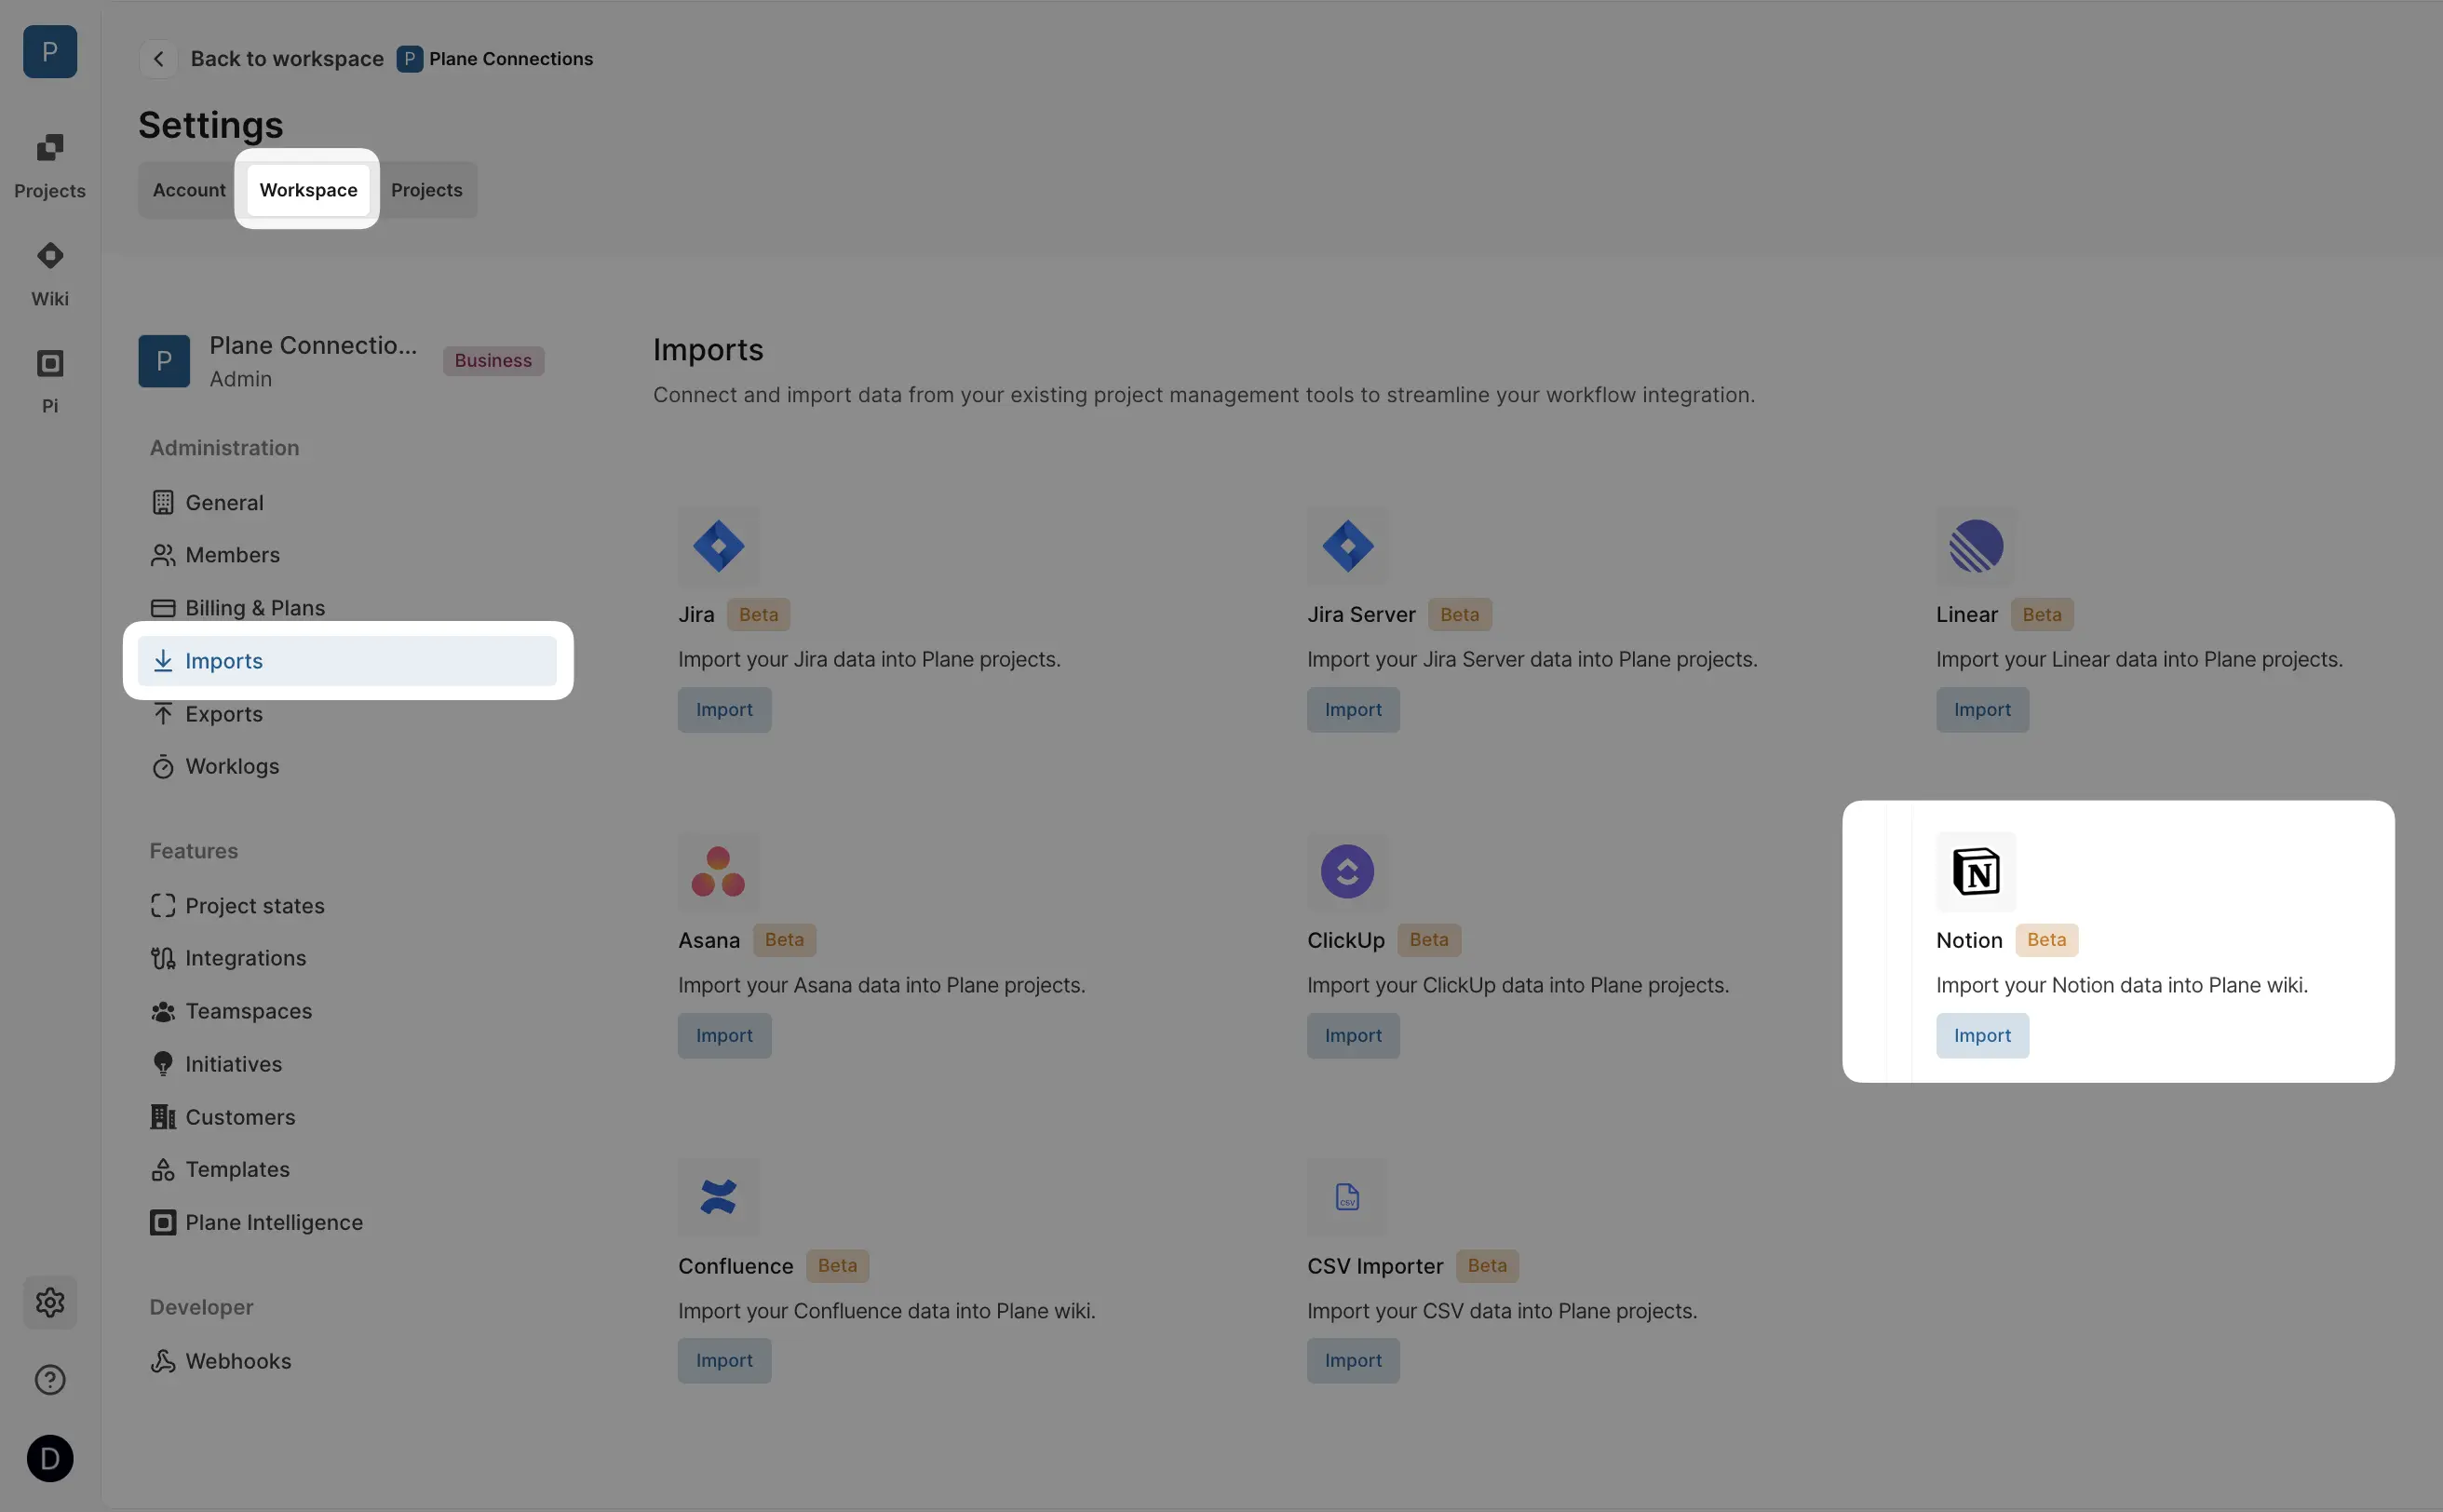
Task: Go back using the chevron arrow
Action: [158, 59]
